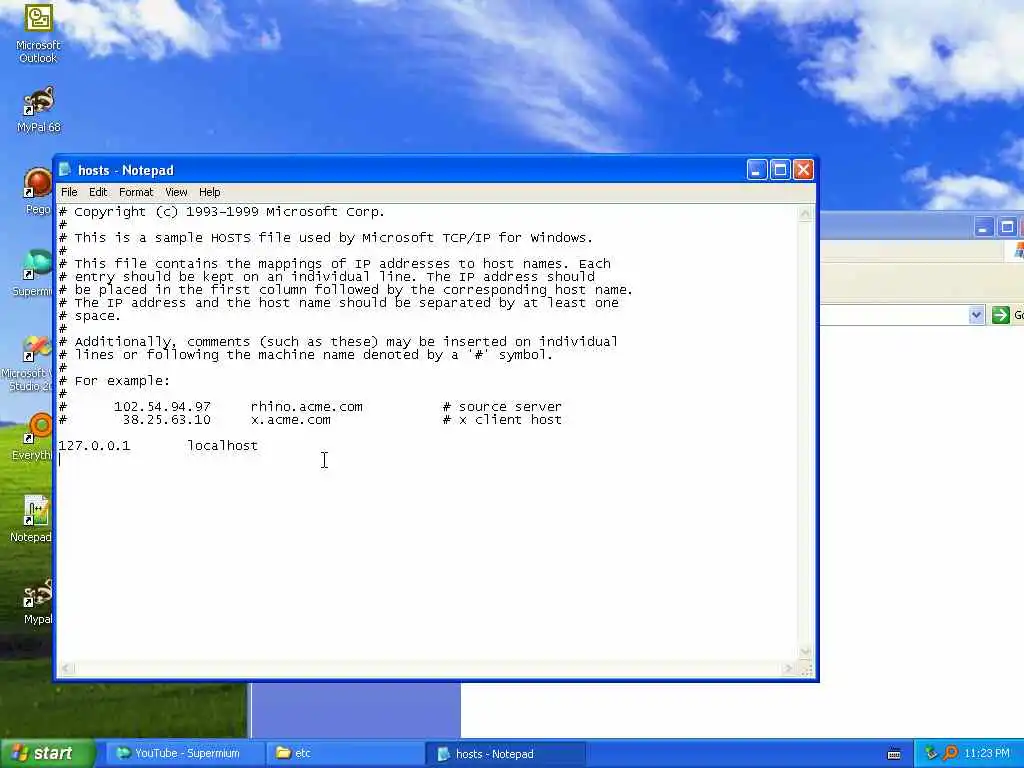Click the '102.54.94.97' example IP address
1024x768 pixels.
tap(163, 406)
